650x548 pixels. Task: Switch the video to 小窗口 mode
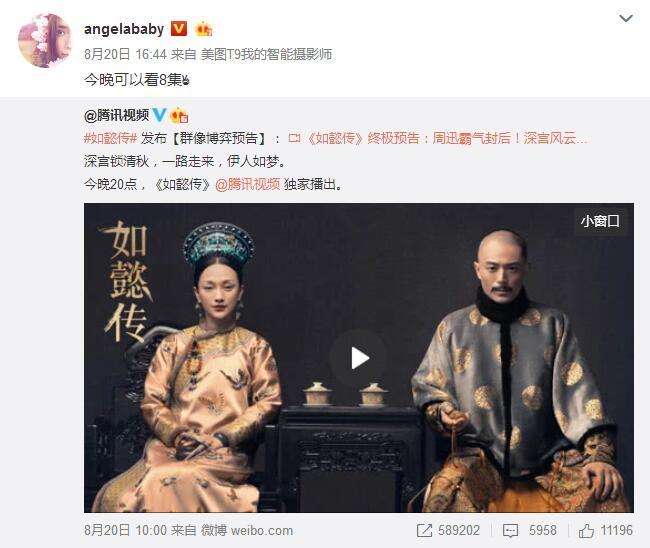600,221
